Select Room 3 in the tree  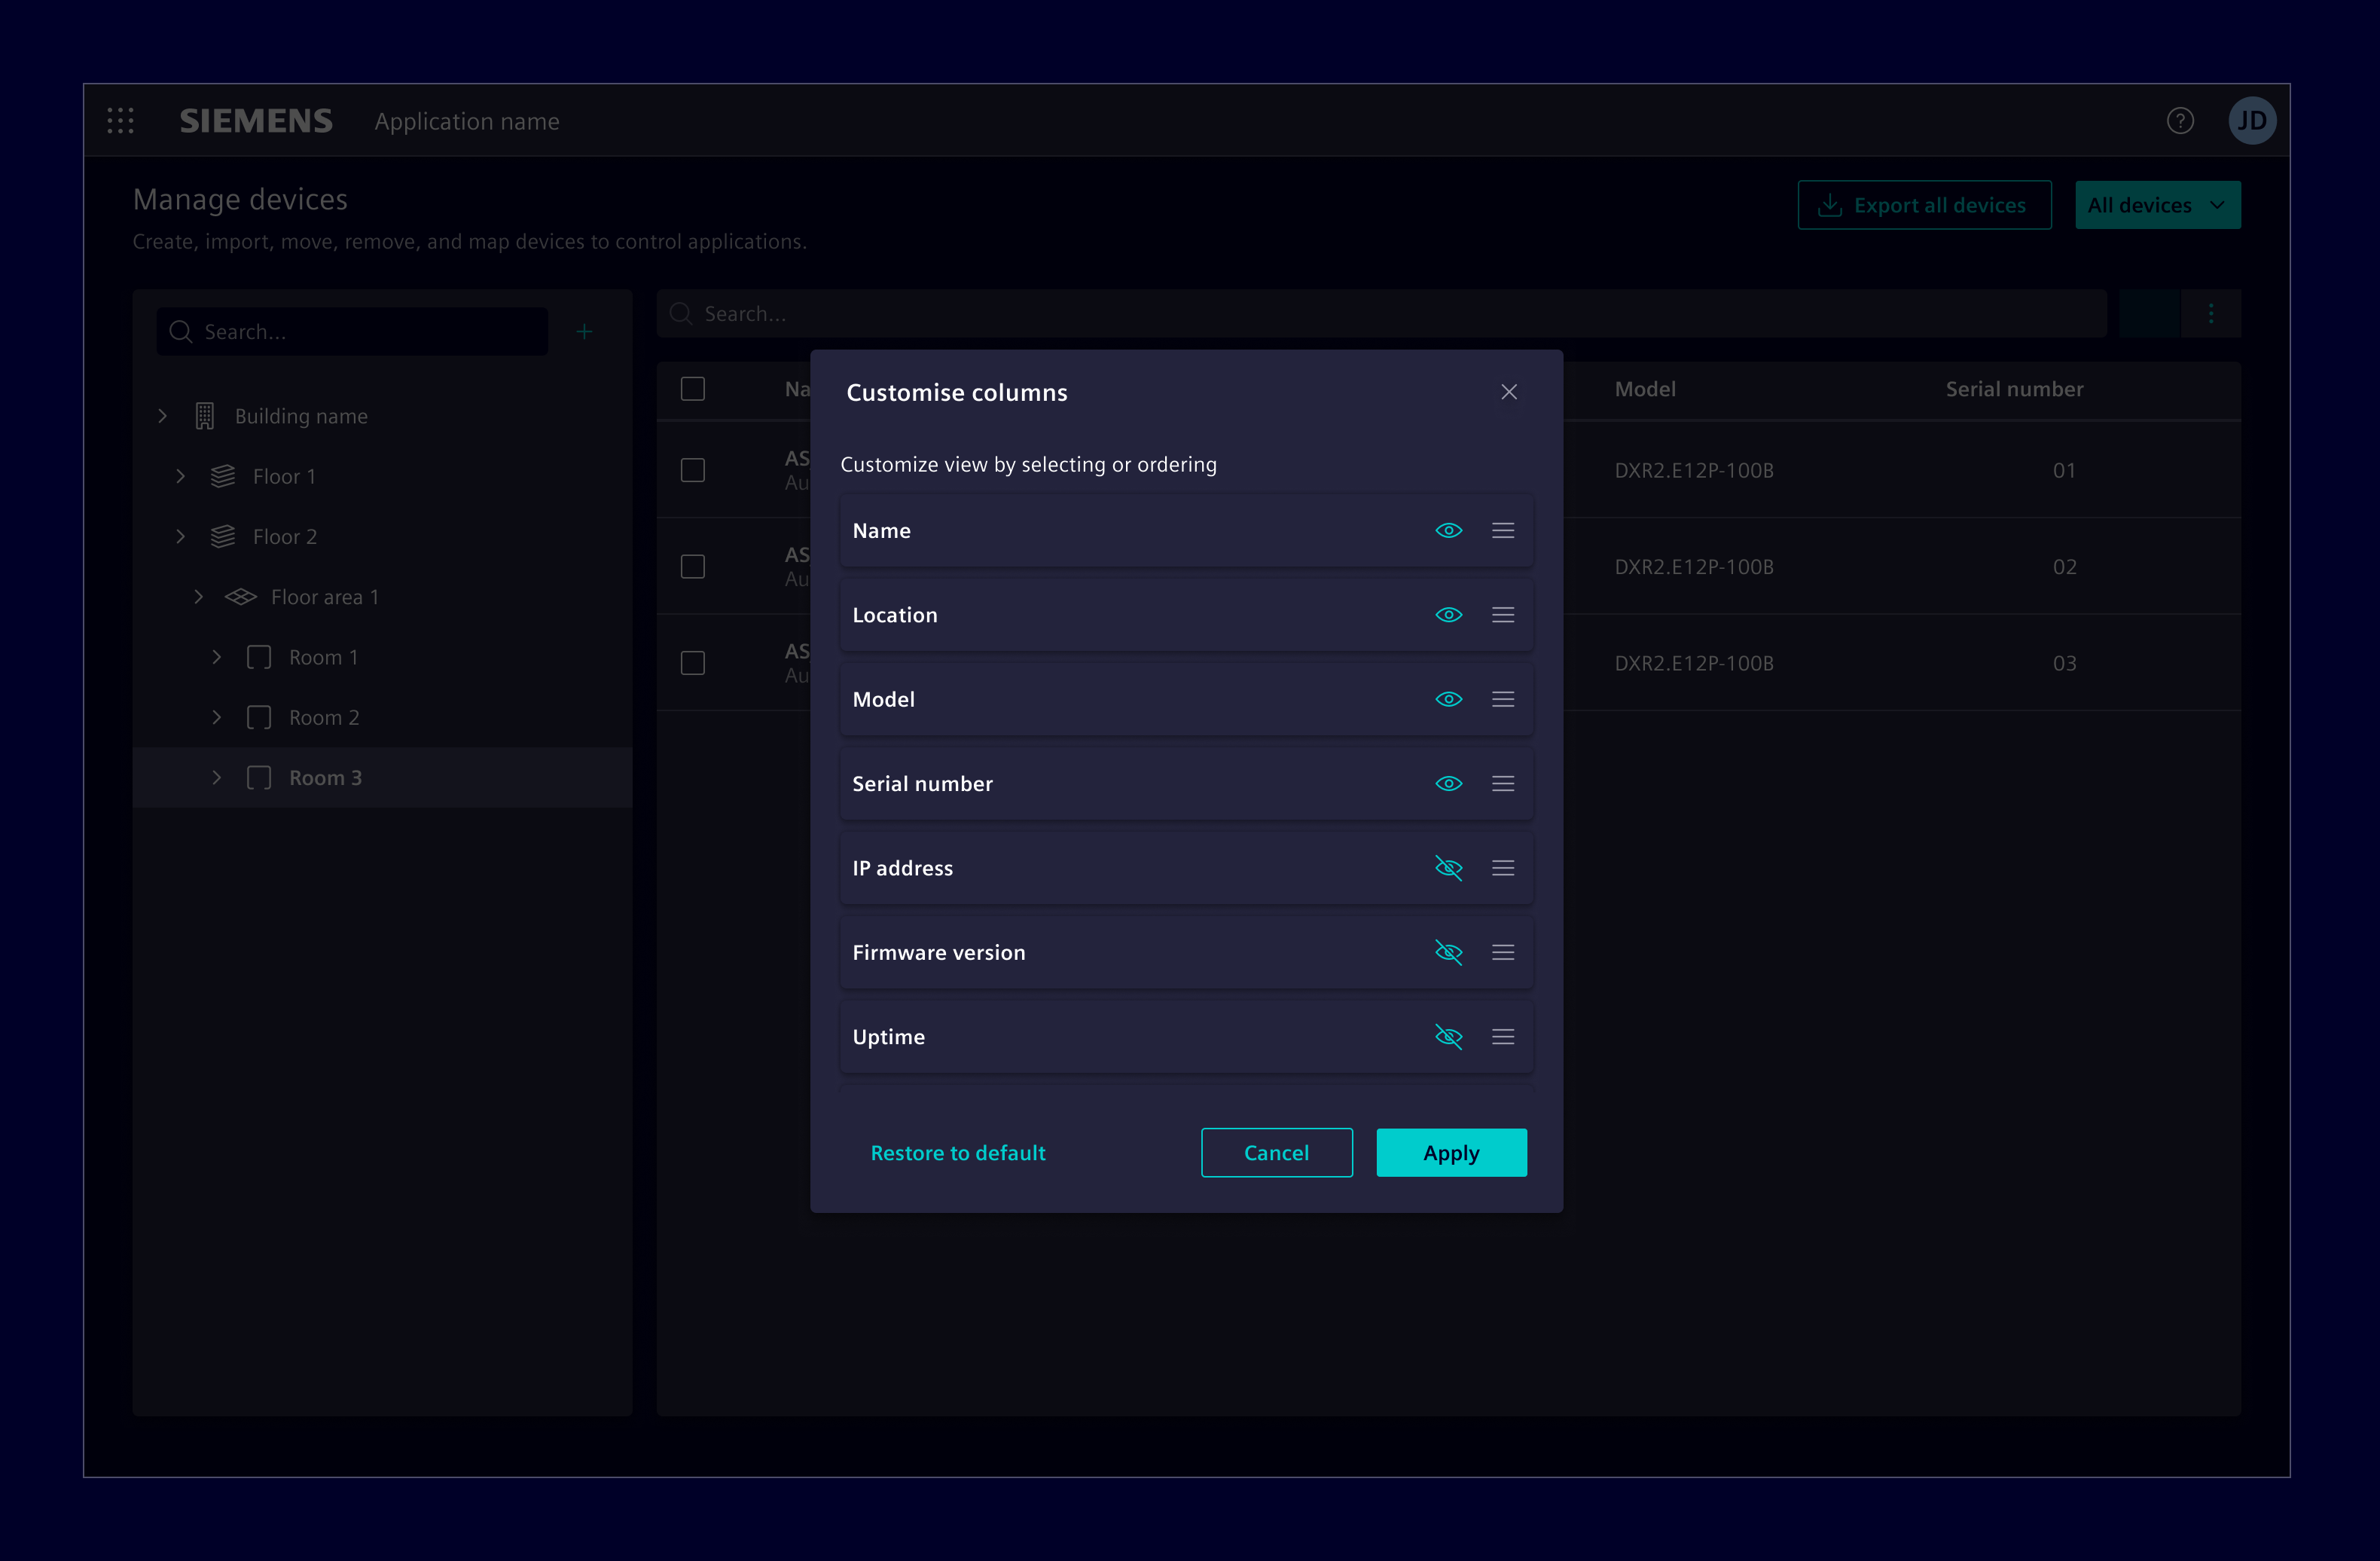(325, 778)
